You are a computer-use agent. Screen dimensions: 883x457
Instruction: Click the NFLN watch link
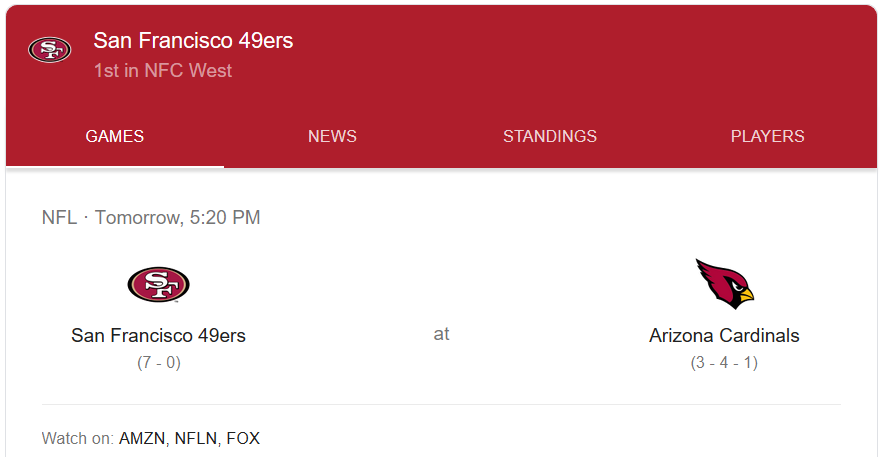click(x=196, y=438)
